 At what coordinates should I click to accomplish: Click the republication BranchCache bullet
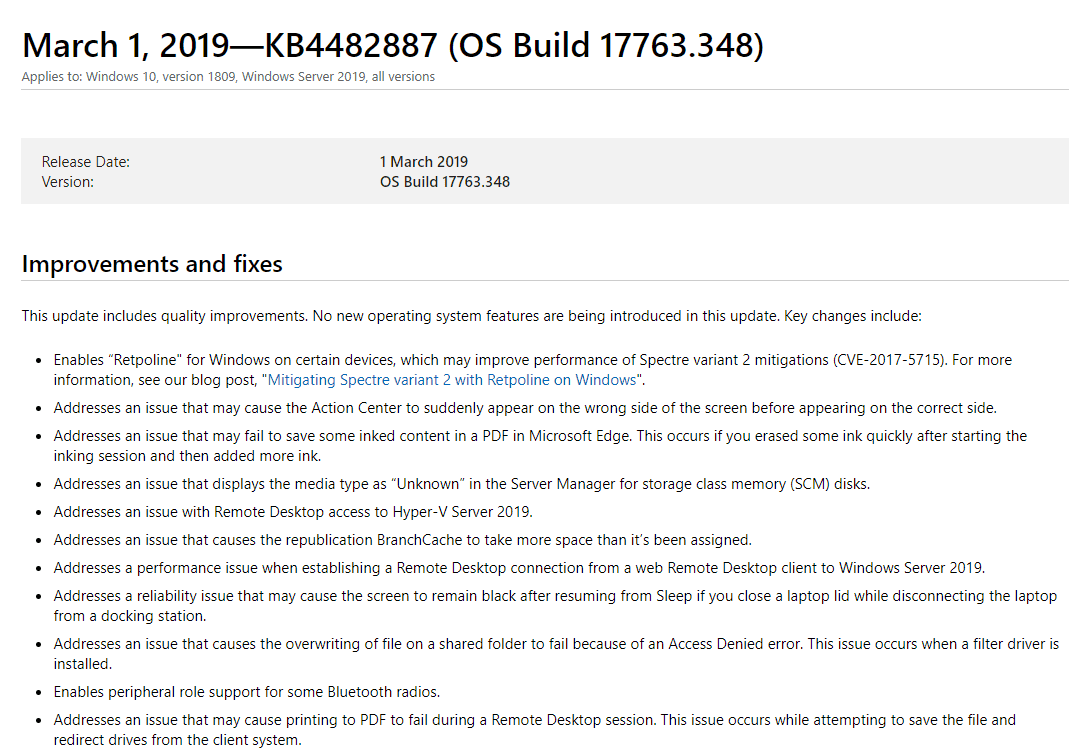click(x=402, y=540)
